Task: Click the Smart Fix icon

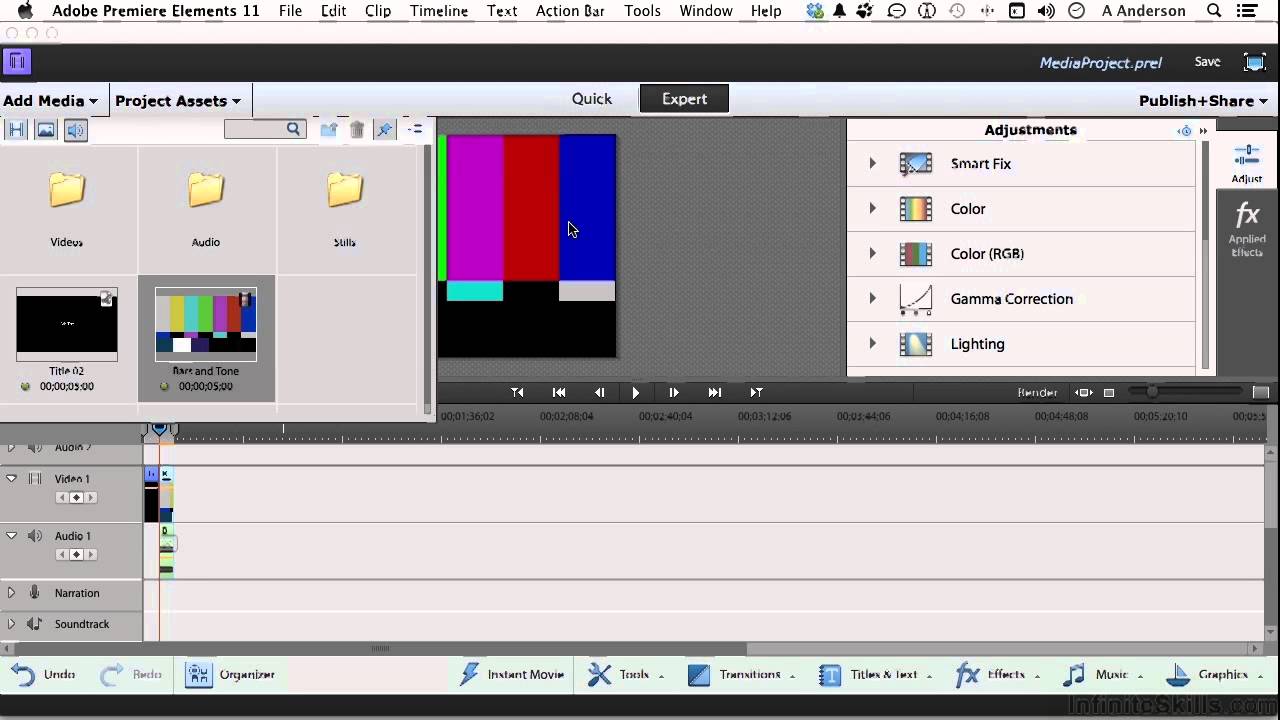Action: click(916, 163)
